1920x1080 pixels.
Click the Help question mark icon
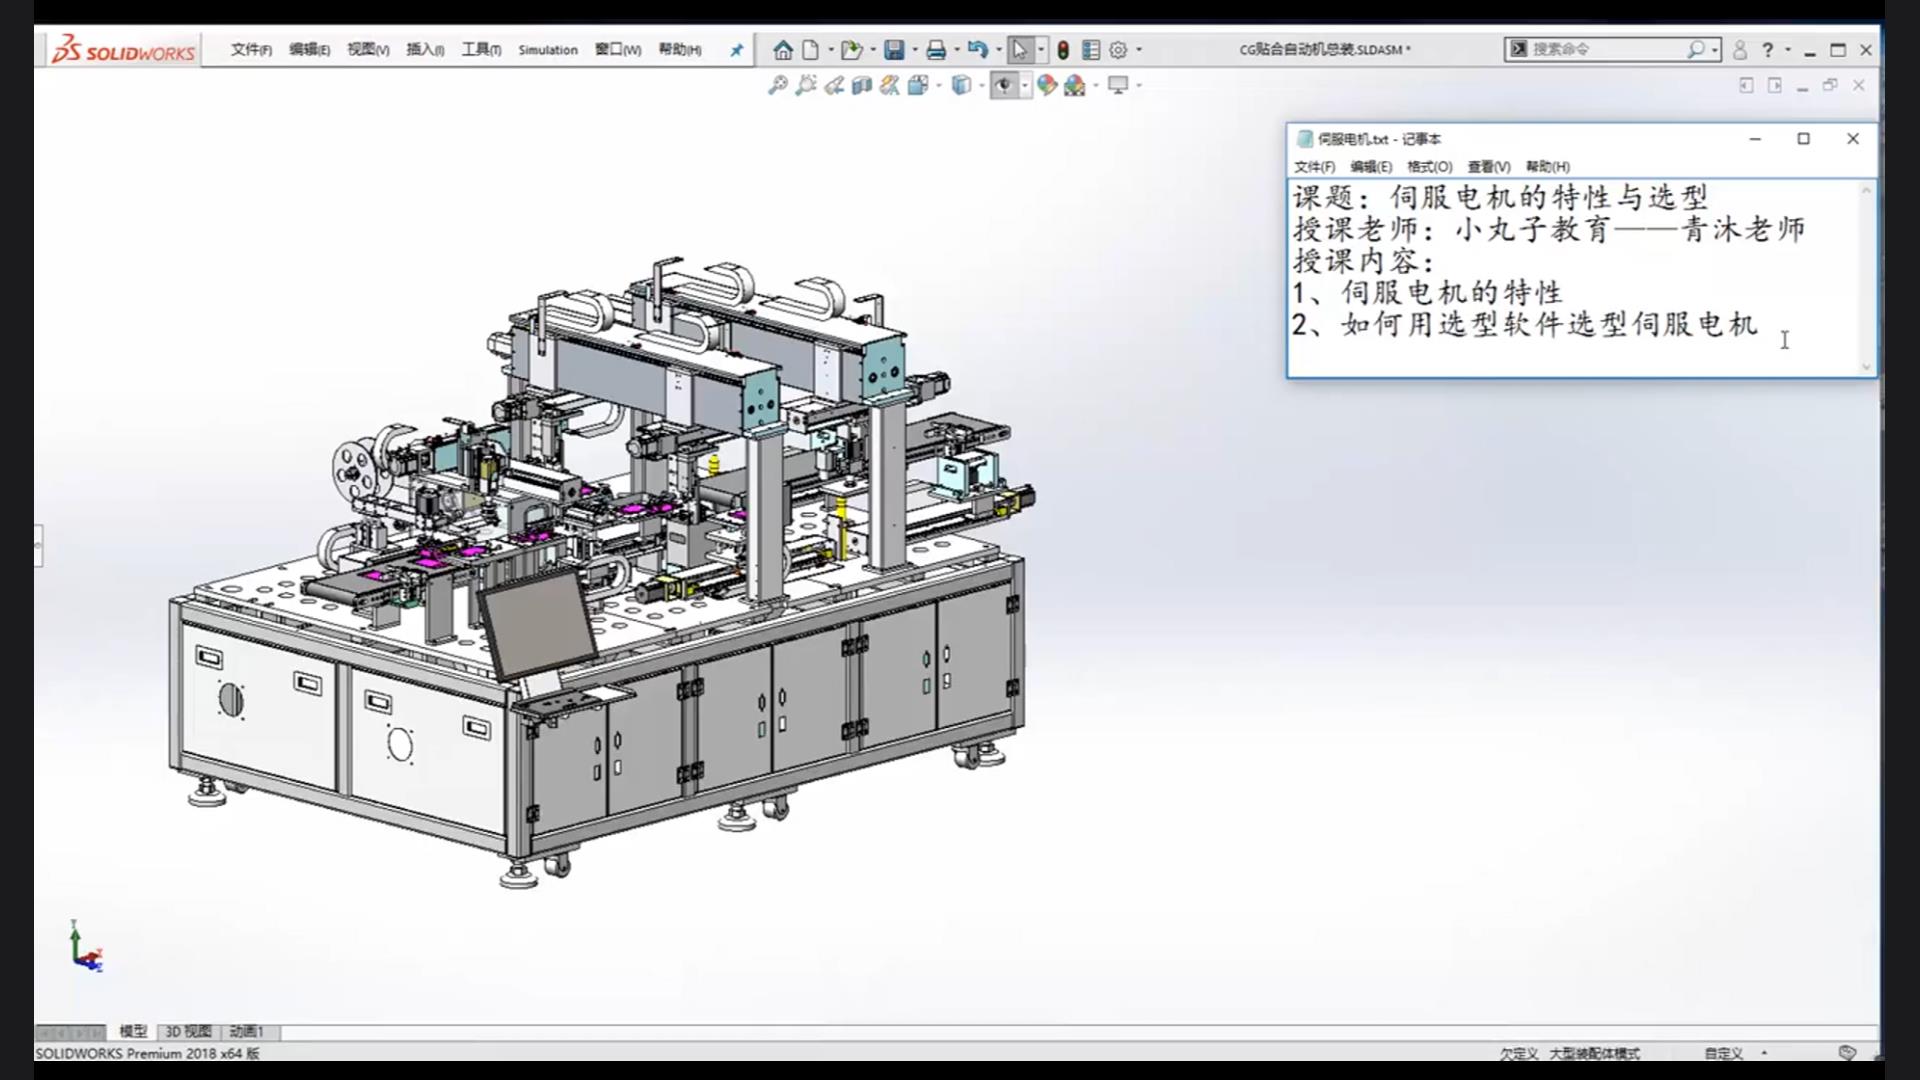coord(1768,50)
